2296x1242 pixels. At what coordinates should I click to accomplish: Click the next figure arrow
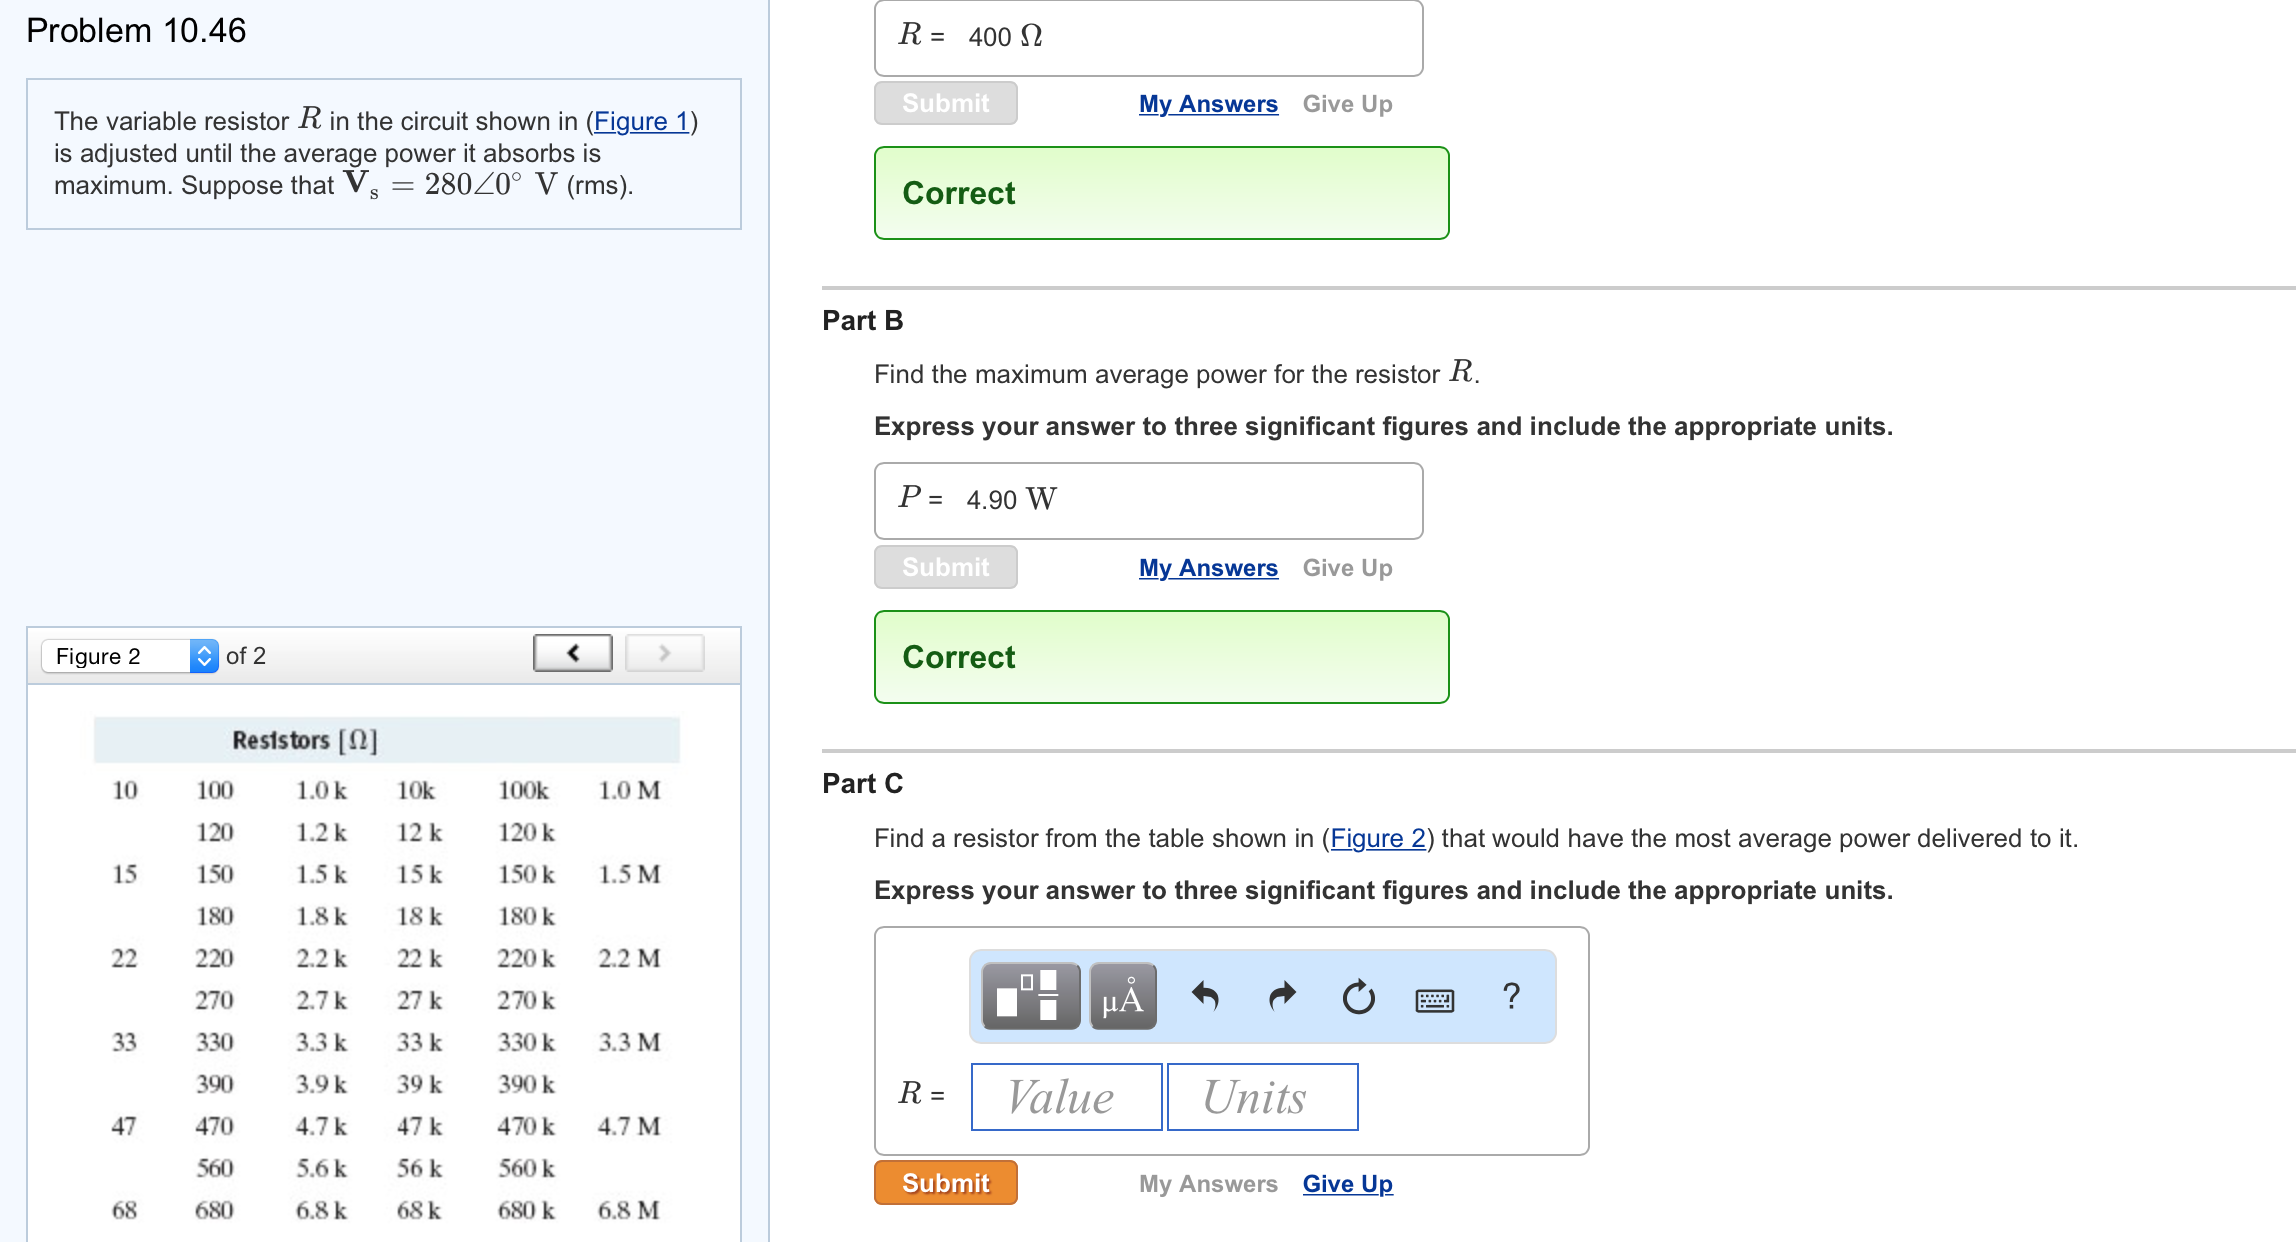click(x=664, y=653)
